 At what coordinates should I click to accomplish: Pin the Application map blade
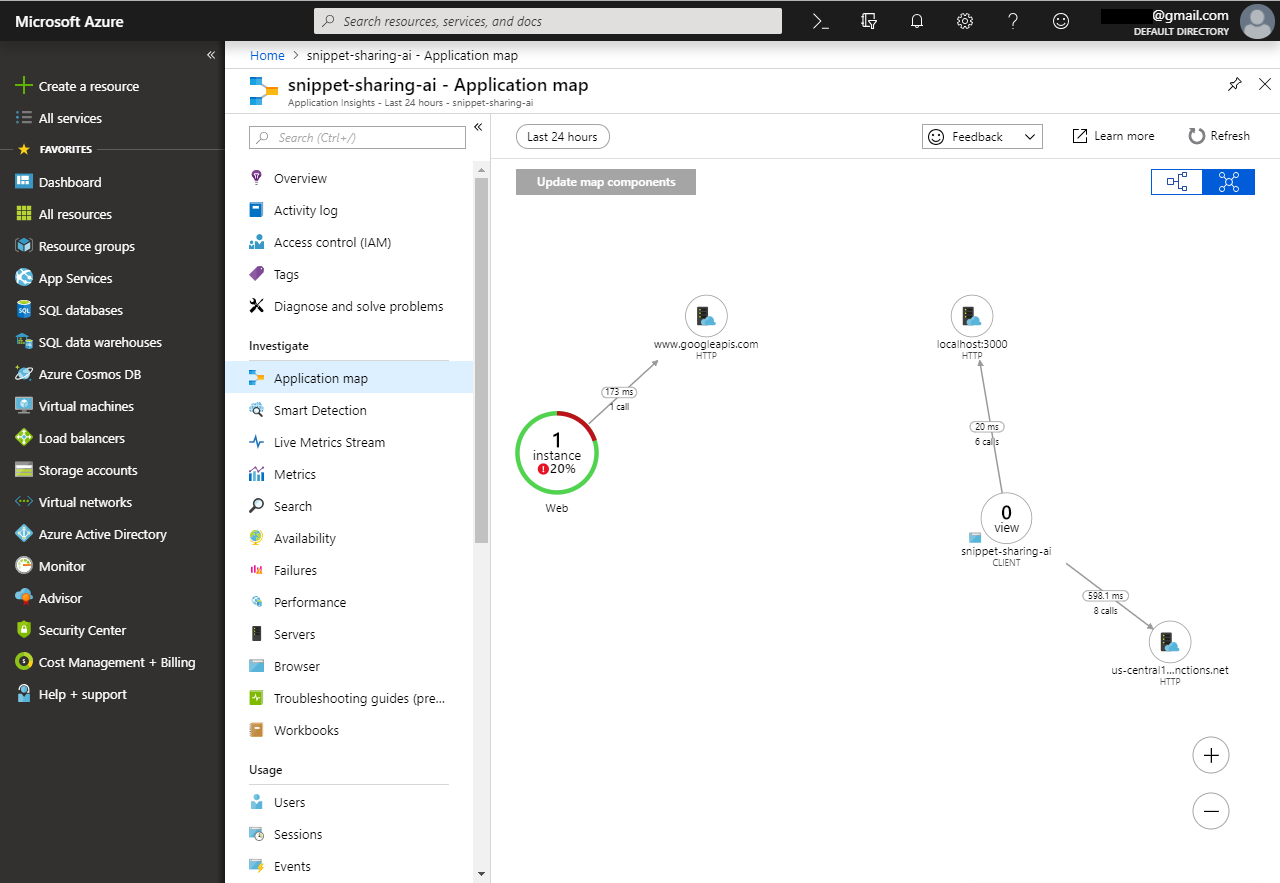pos(1235,85)
